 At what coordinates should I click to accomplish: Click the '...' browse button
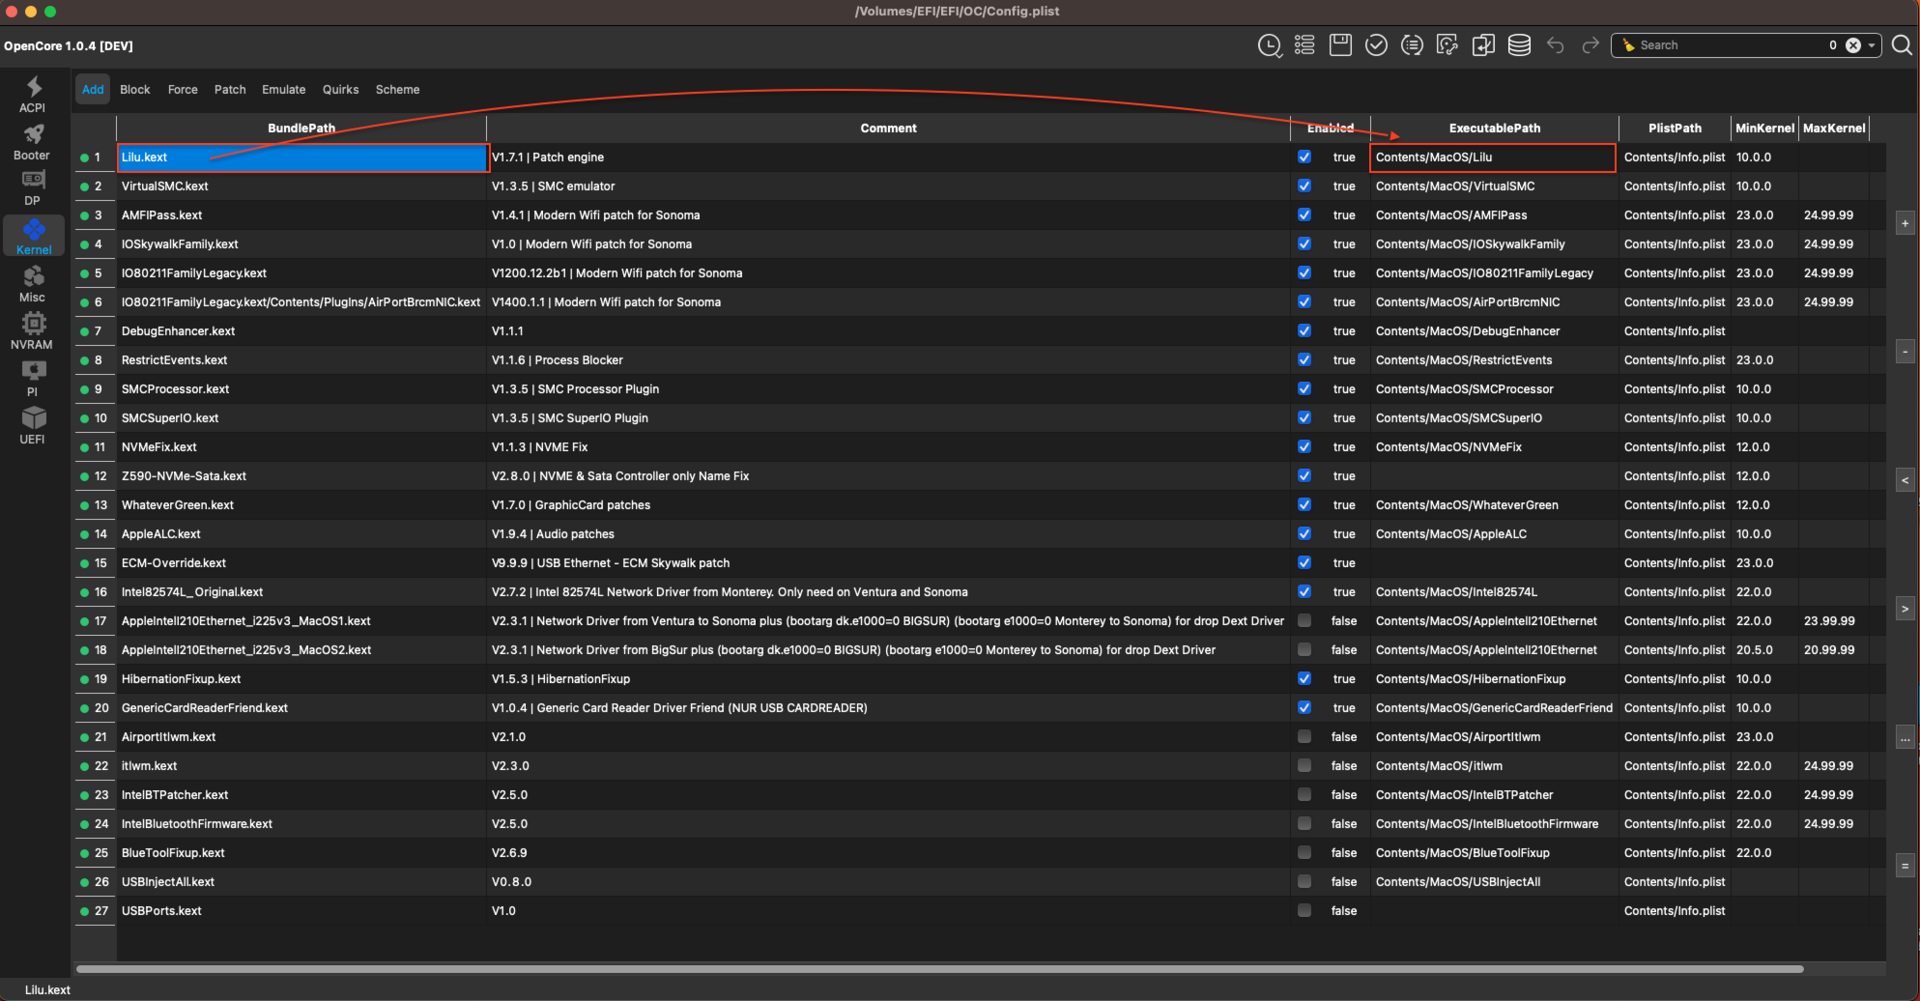point(1905,738)
